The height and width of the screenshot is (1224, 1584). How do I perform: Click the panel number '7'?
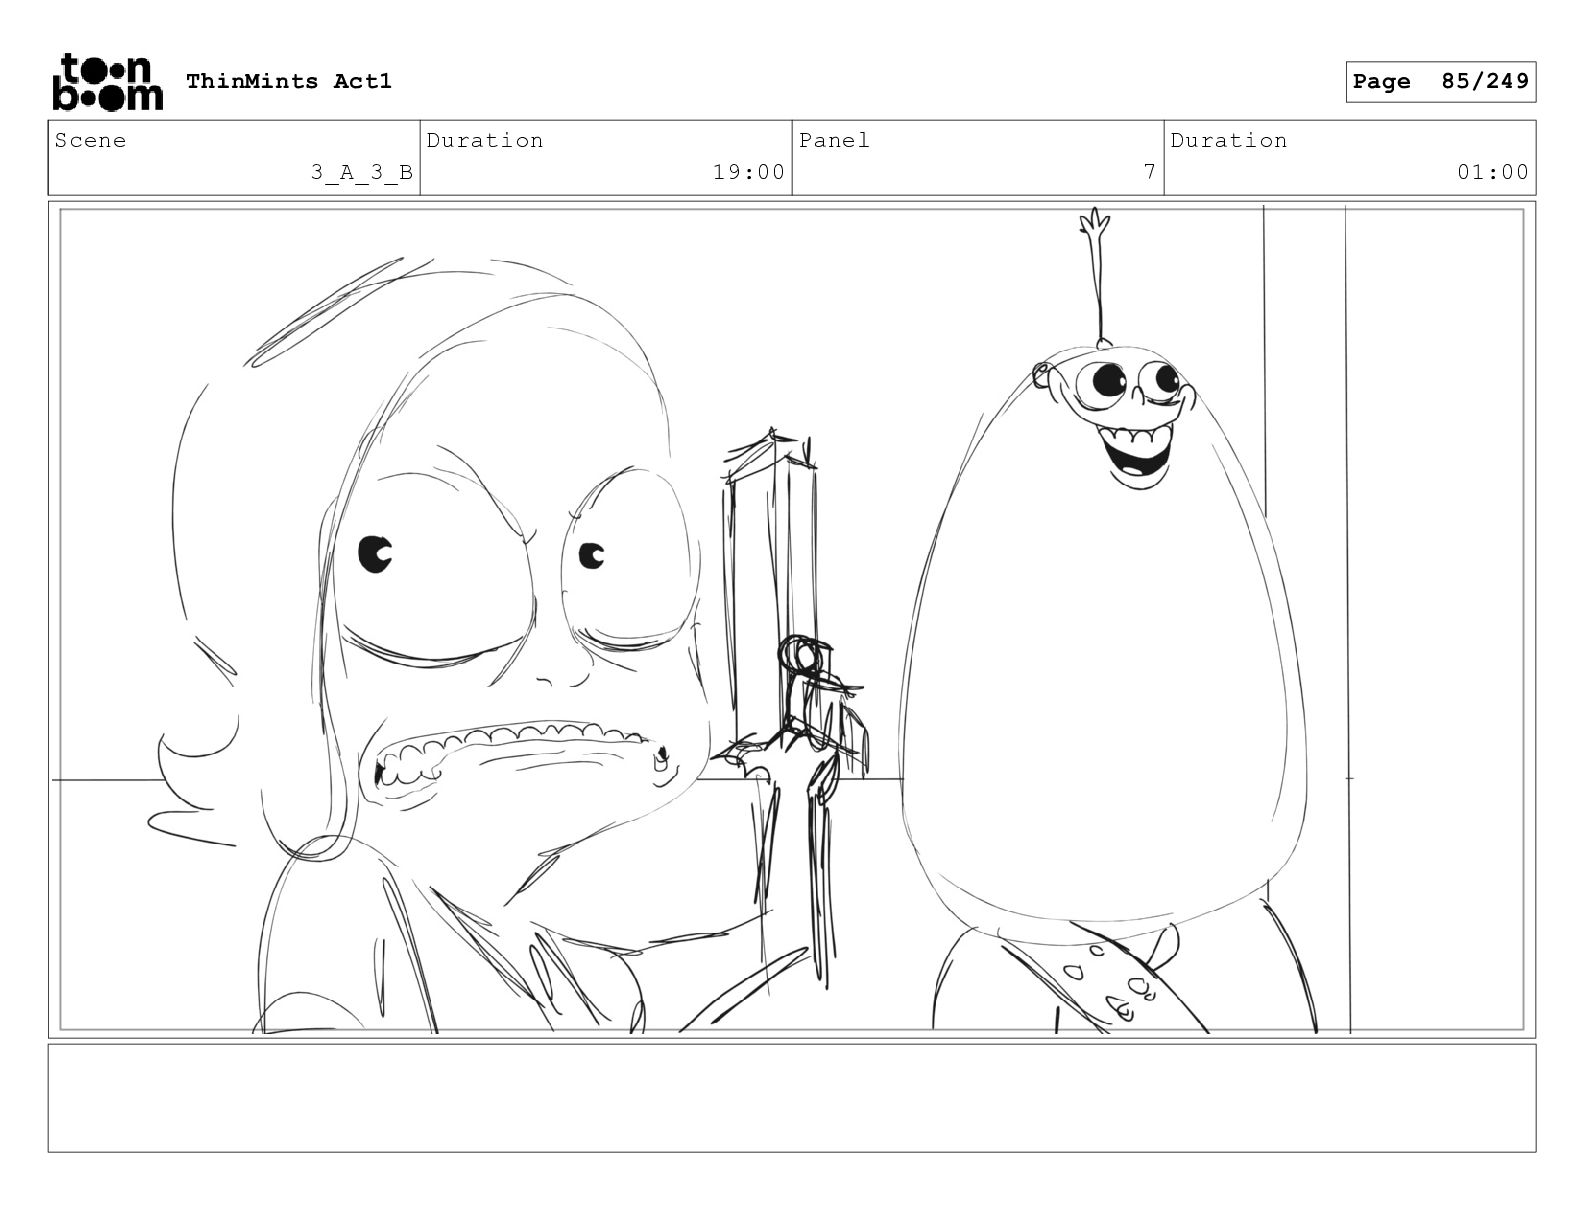(1150, 171)
